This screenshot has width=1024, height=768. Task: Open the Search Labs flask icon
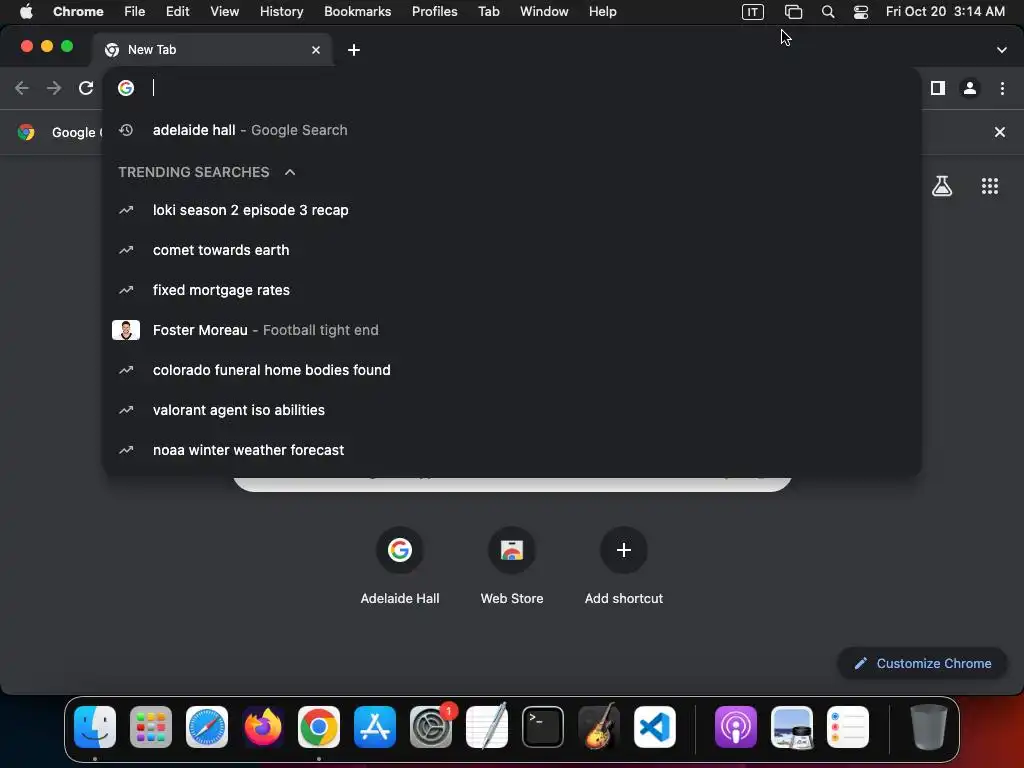[x=942, y=186]
